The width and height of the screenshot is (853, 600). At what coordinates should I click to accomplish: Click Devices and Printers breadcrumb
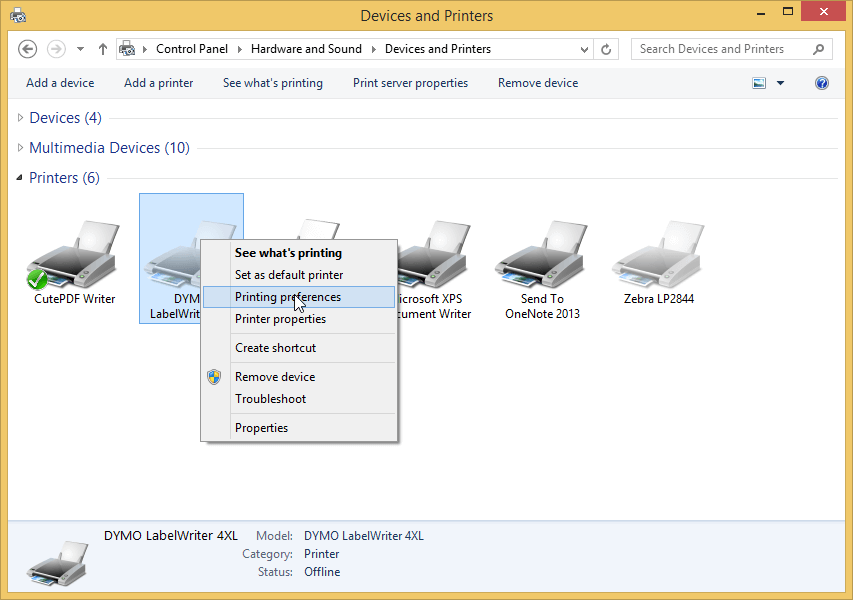pyautogui.click(x=438, y=49)
